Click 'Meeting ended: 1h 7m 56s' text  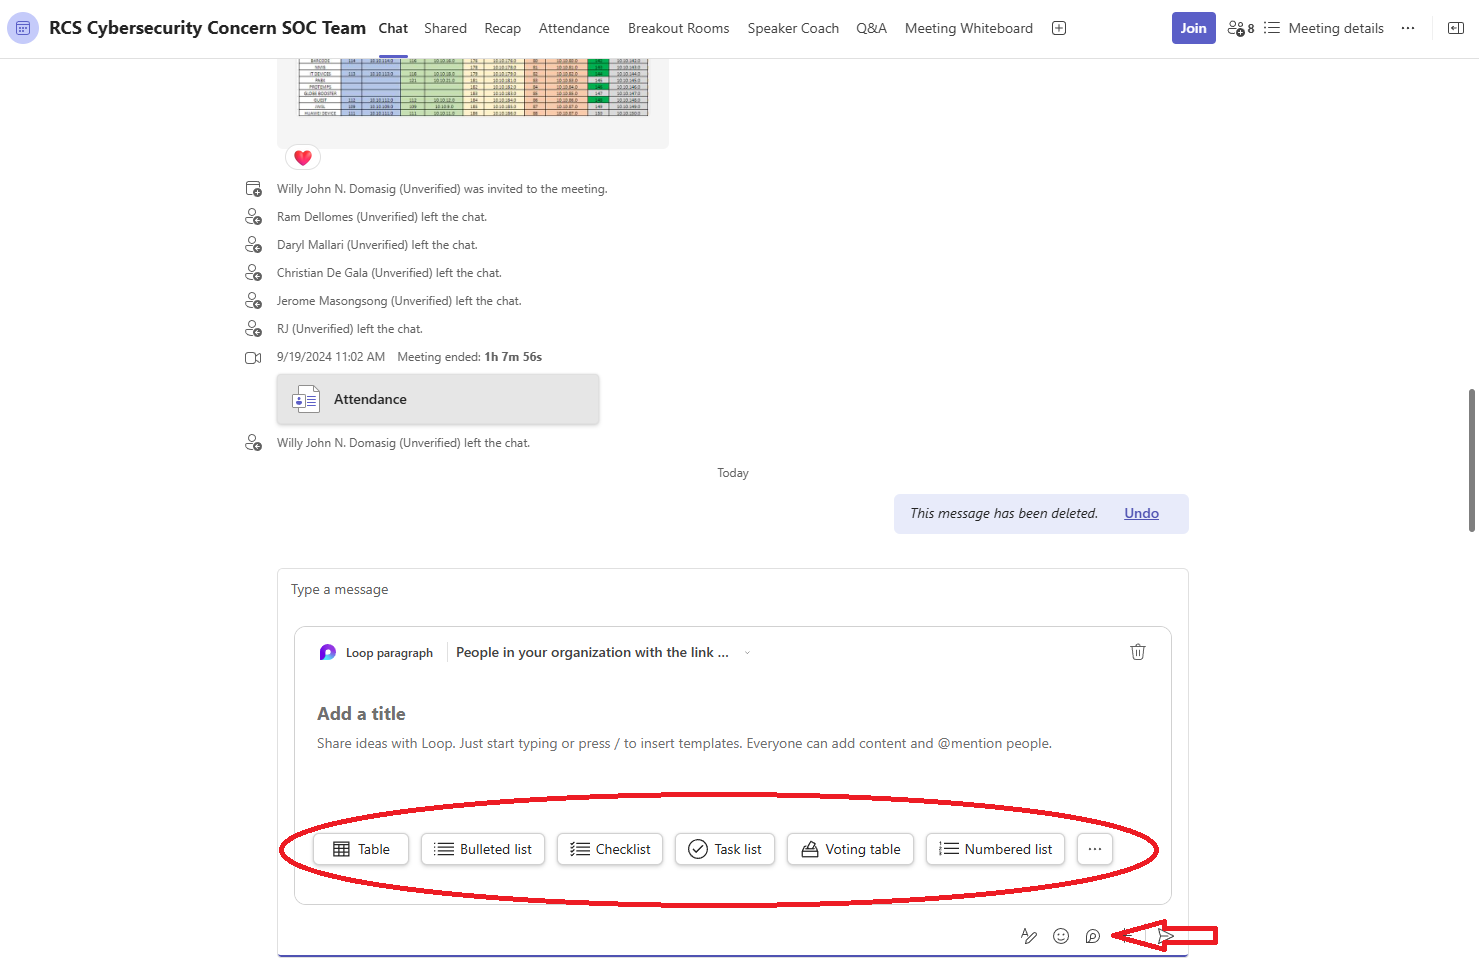[x=469, y=357]
